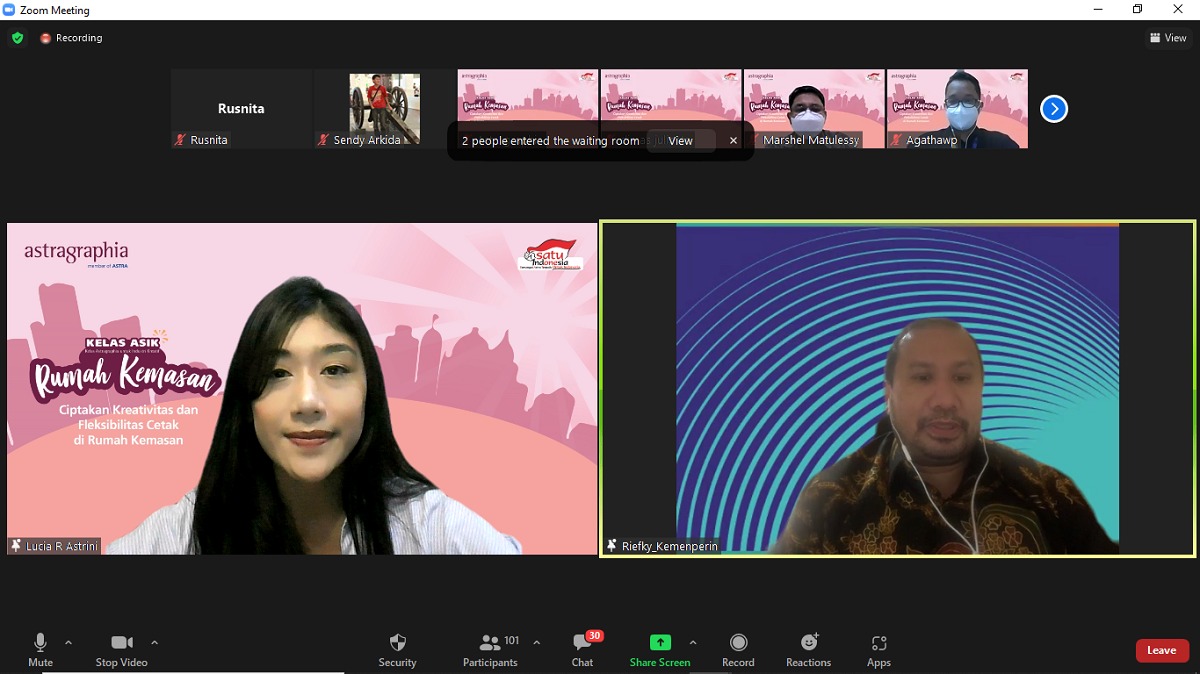This screenshot has height=674, width=1200.
Task: Open the View layout menu
Action: pyautogui.click(x=1168, y=38)
